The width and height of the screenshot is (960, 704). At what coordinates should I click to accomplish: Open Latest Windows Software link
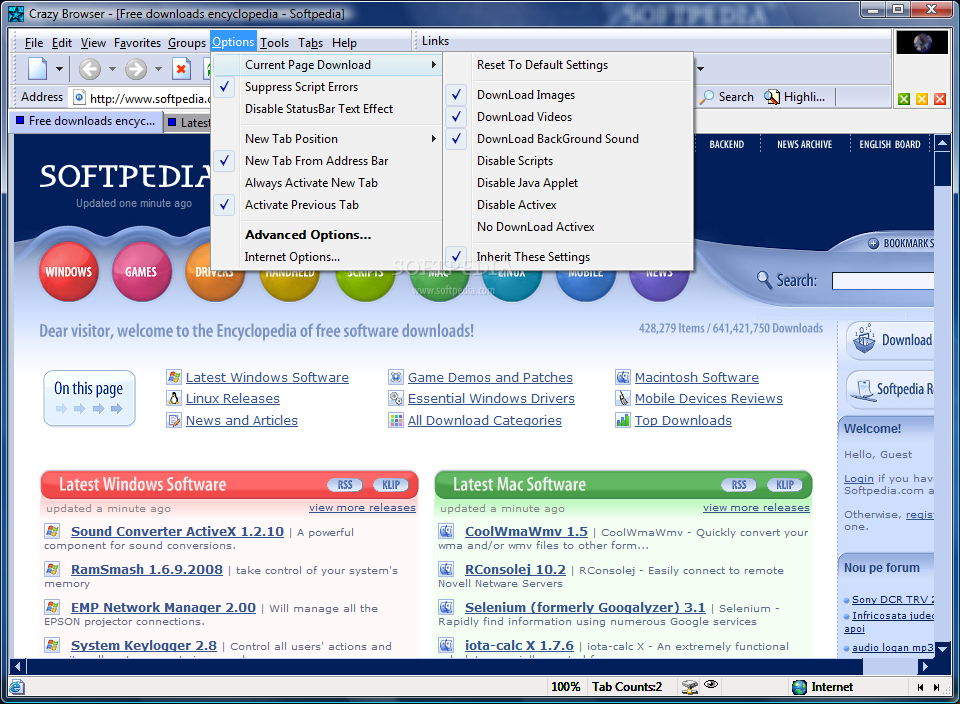267,377
